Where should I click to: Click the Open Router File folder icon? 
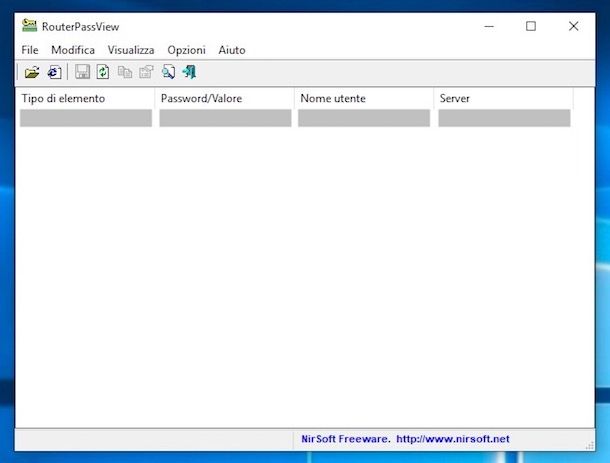click(32, 72)
